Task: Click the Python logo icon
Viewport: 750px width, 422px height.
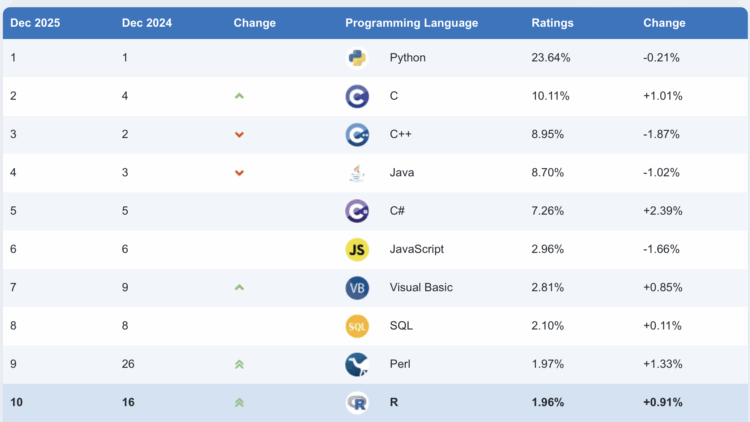Action: pos(357,58)
